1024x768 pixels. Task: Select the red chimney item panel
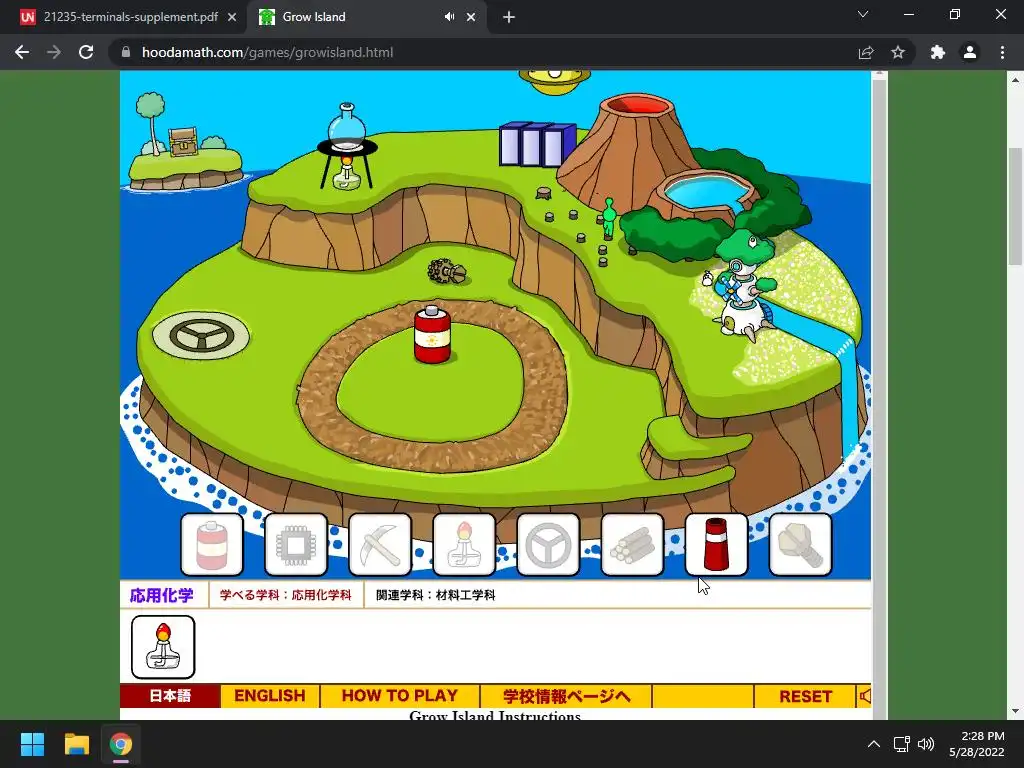click(716, 545)
